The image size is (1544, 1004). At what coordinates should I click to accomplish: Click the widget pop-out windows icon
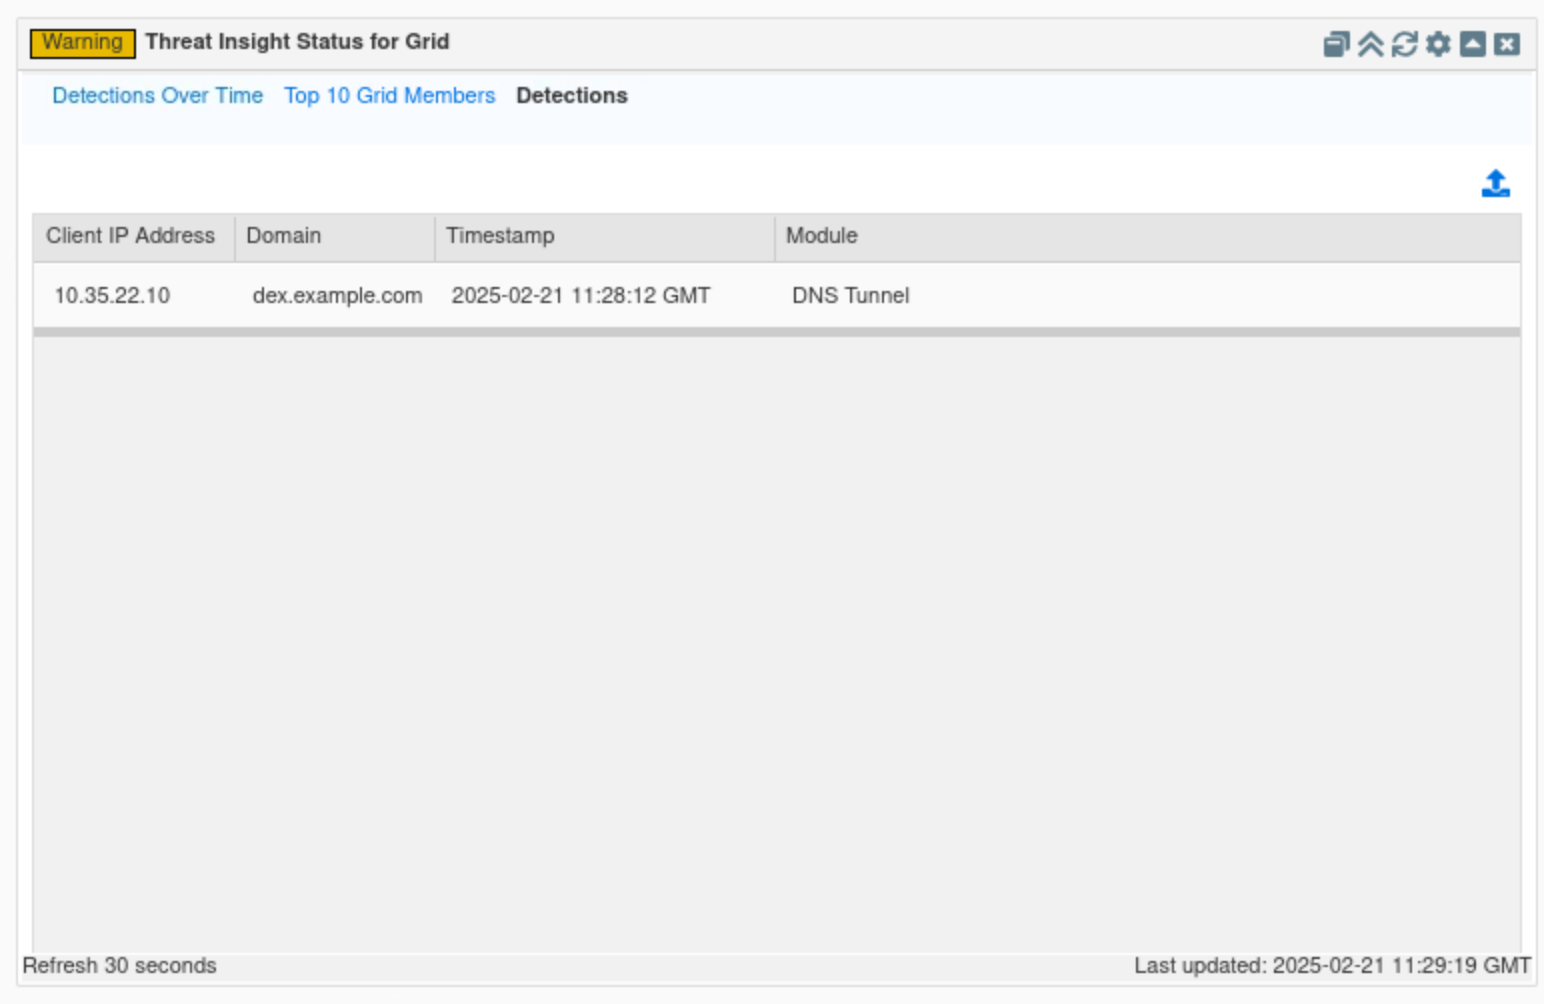[1336, 44]
